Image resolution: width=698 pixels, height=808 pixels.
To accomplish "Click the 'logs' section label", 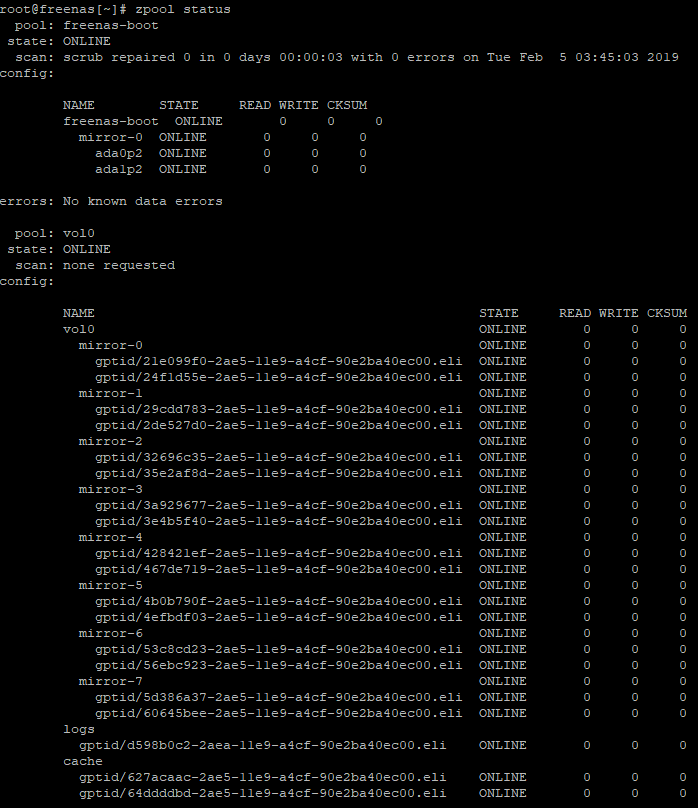I will pyautogui.click(x=79, y=730).
